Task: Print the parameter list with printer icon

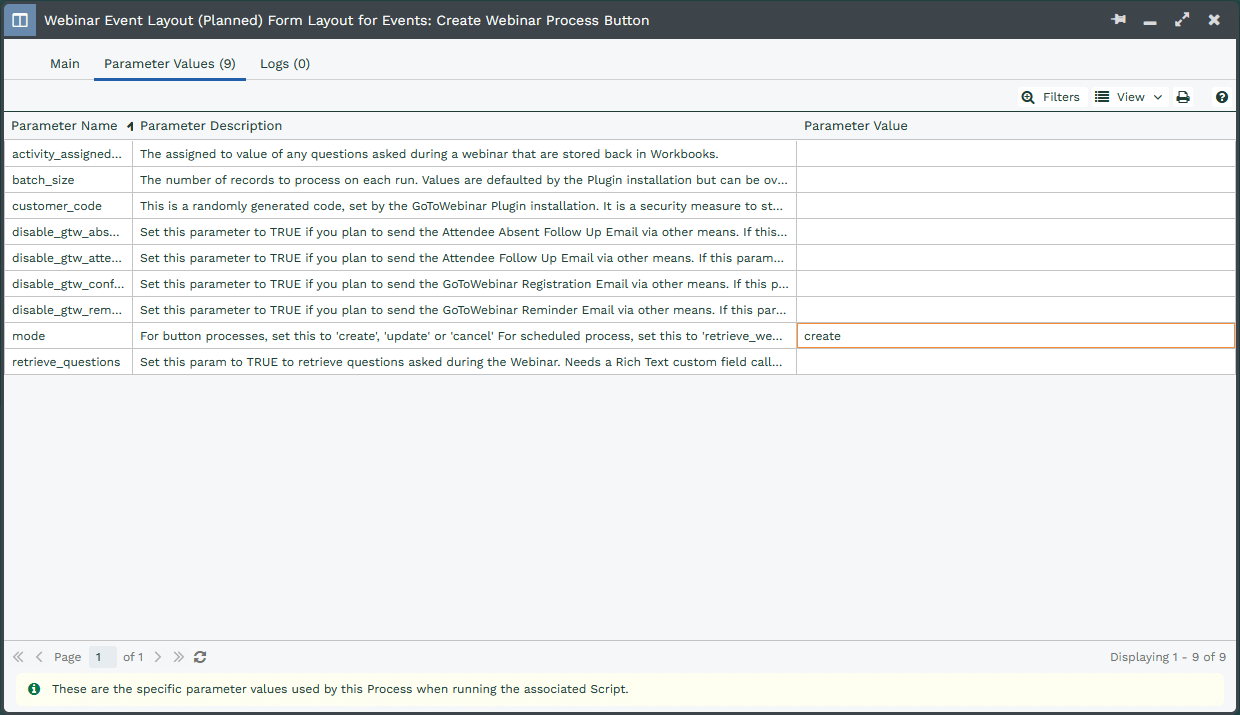Action: (x=1183, y=97)
